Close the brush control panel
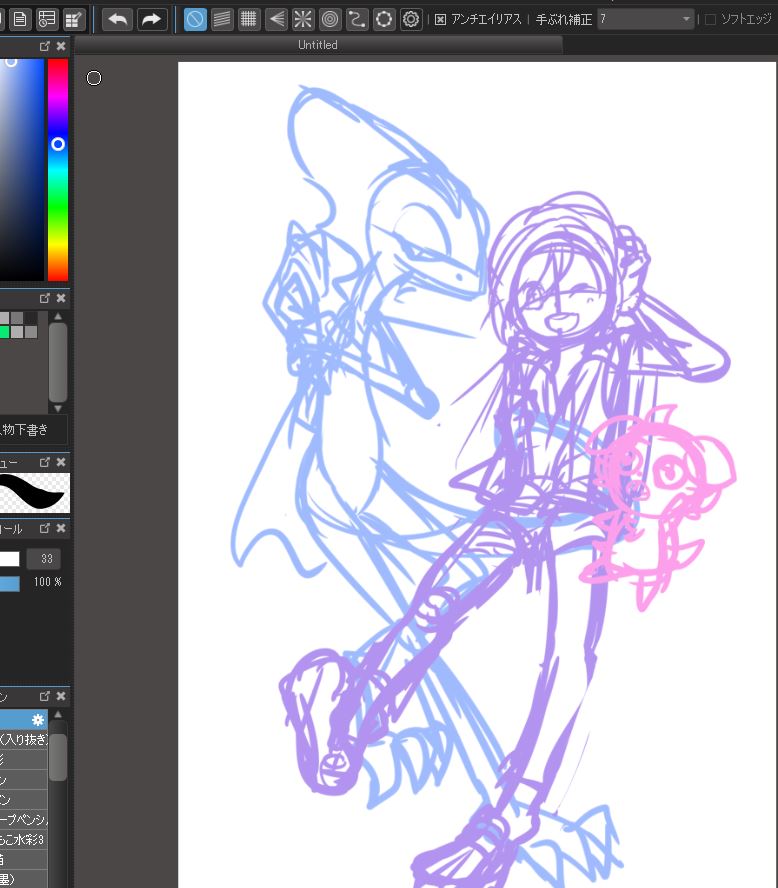 [x=61, y=528]
